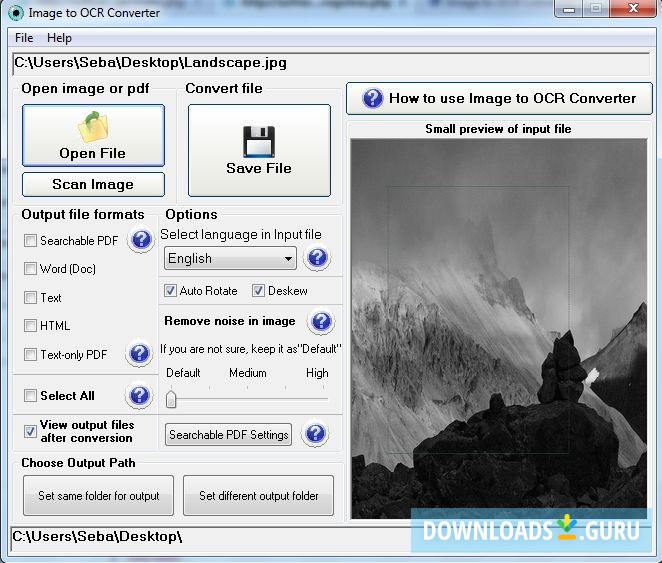Click help icon next to Select All
This screenshot has width=662, height=563.
139,395
